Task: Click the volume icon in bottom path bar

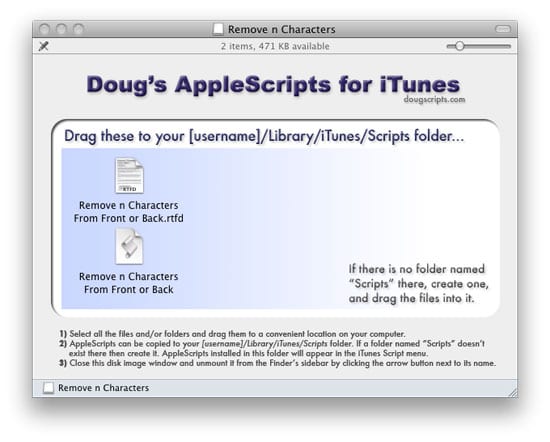Action: (x=48, y=388)
